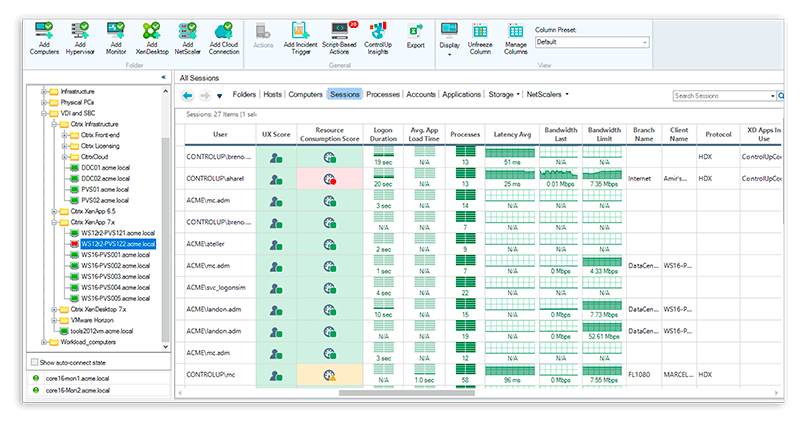Click the forward navigation arrow
The image size is (806, 430).
205,96
